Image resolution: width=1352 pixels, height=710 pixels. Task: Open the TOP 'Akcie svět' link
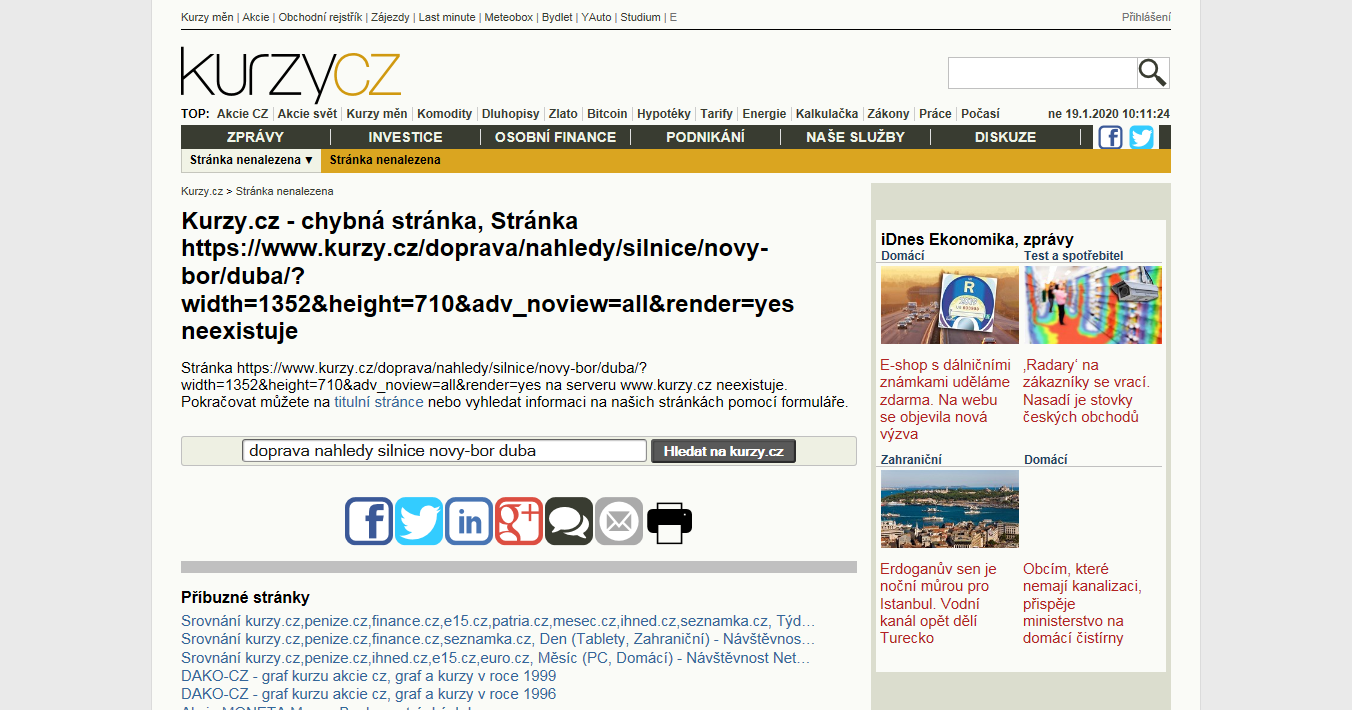tap(307, 114)
